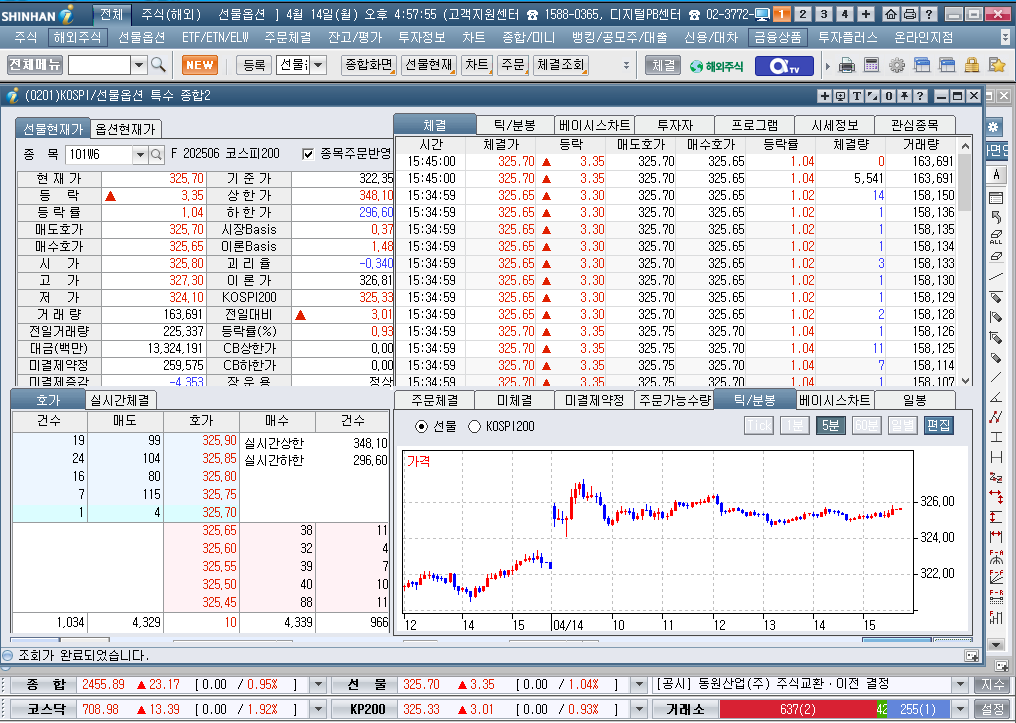Select the erase ALL tool in sidebar
This screenshot has height=723, width=1016.
pos(996,237)
